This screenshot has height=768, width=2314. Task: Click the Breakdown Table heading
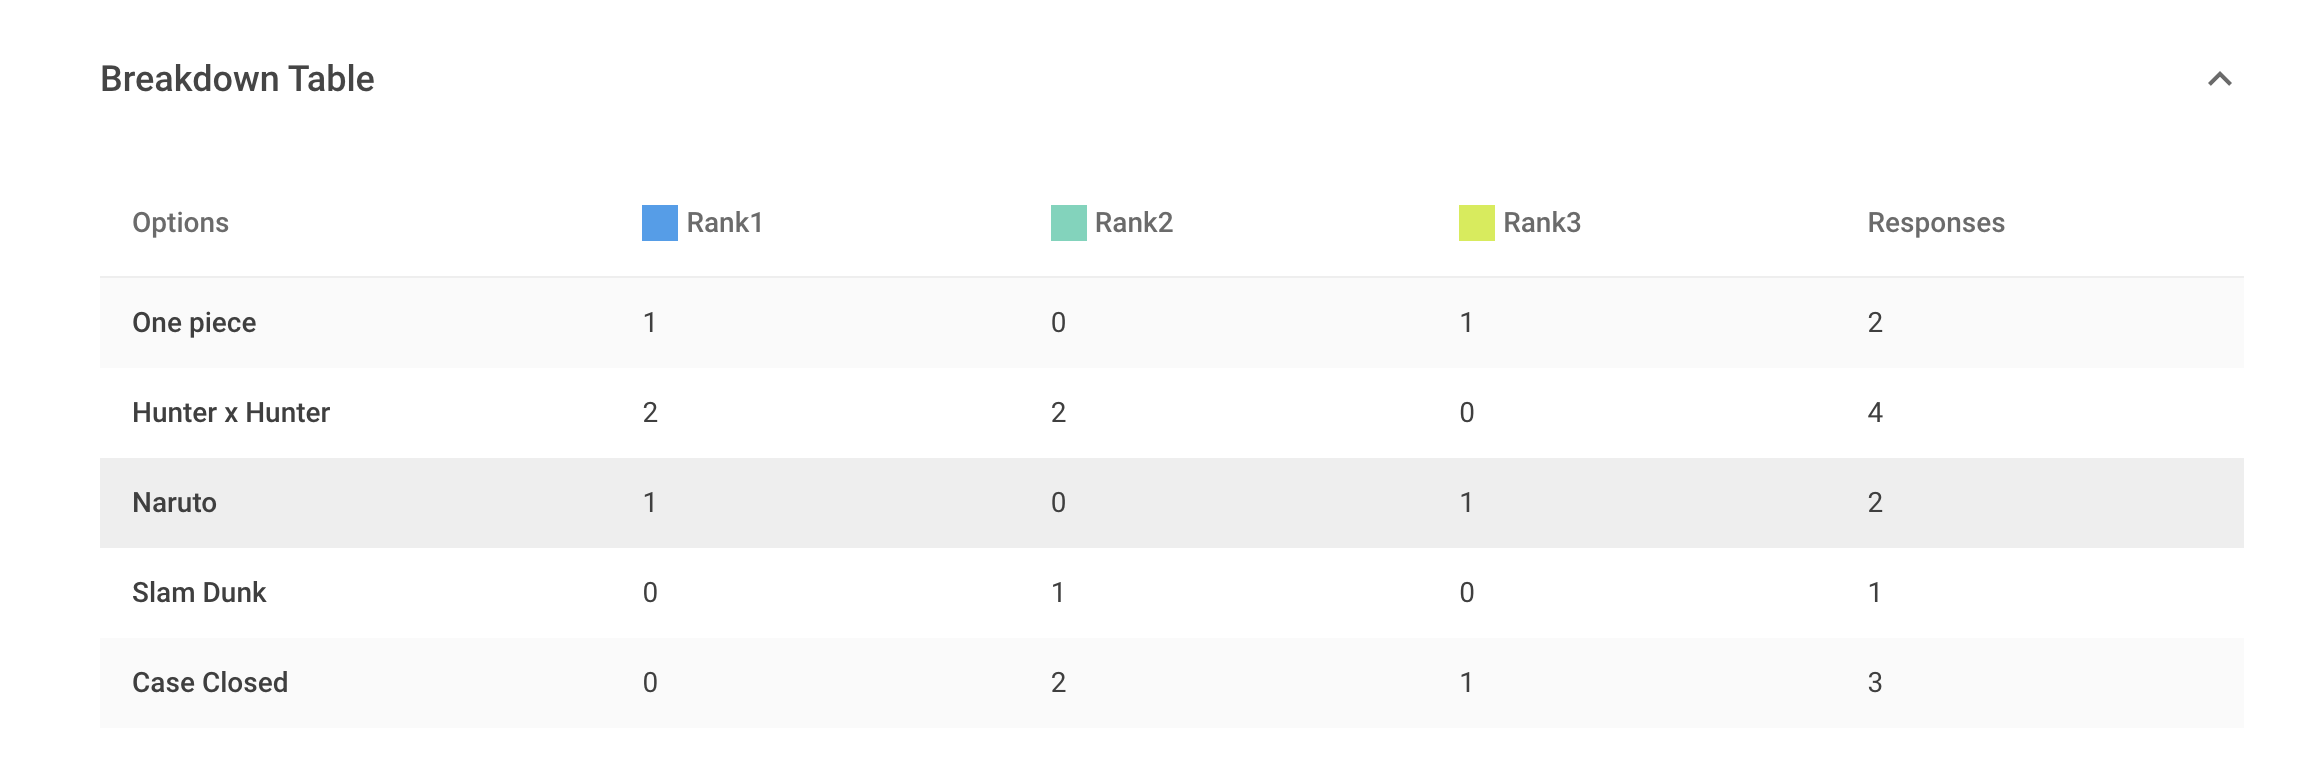[x=237, y=78]
